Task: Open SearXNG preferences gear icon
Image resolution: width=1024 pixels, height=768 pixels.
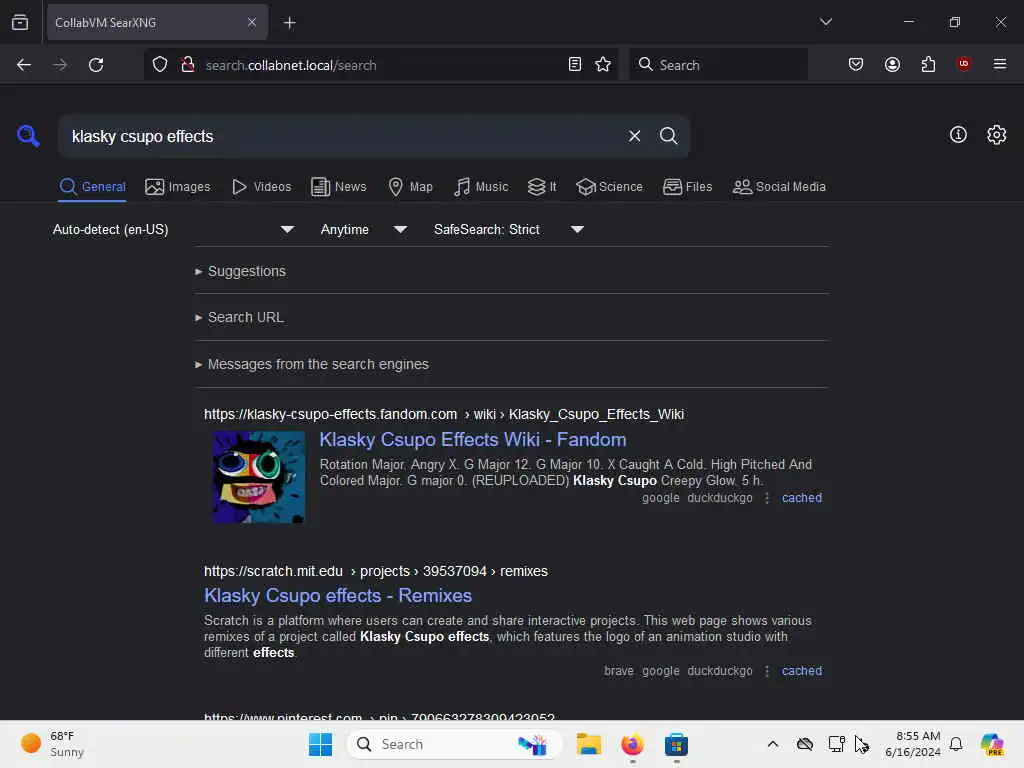Action: click(997, 135)
